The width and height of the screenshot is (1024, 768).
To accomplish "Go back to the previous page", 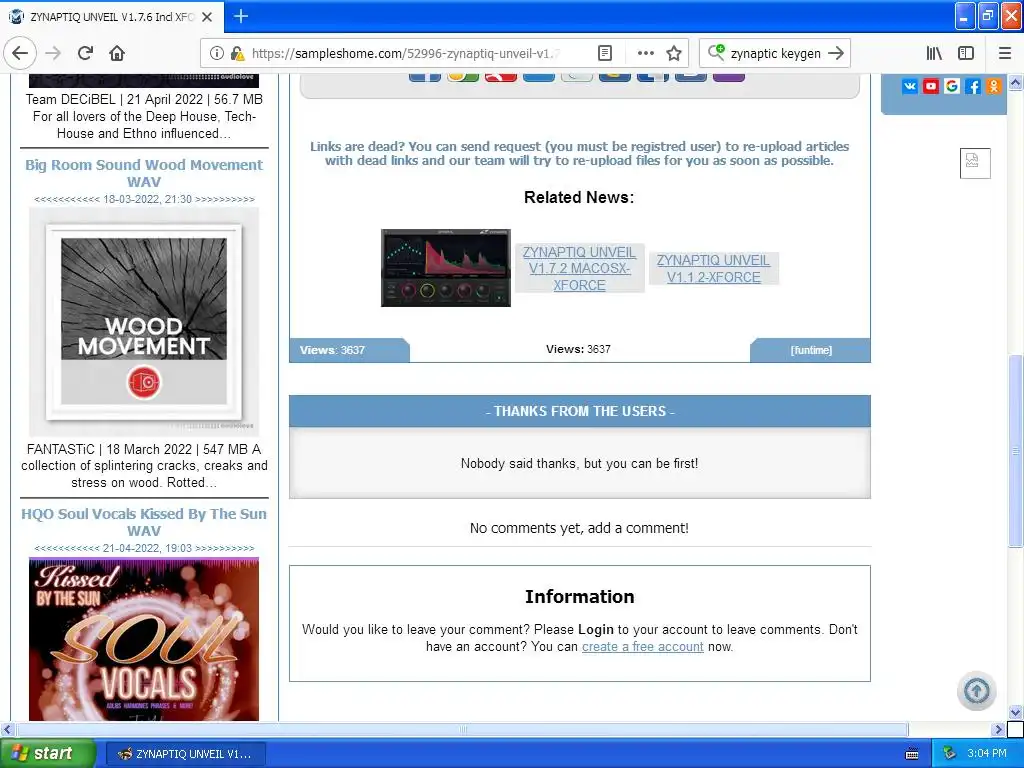I will coord(20,53).
